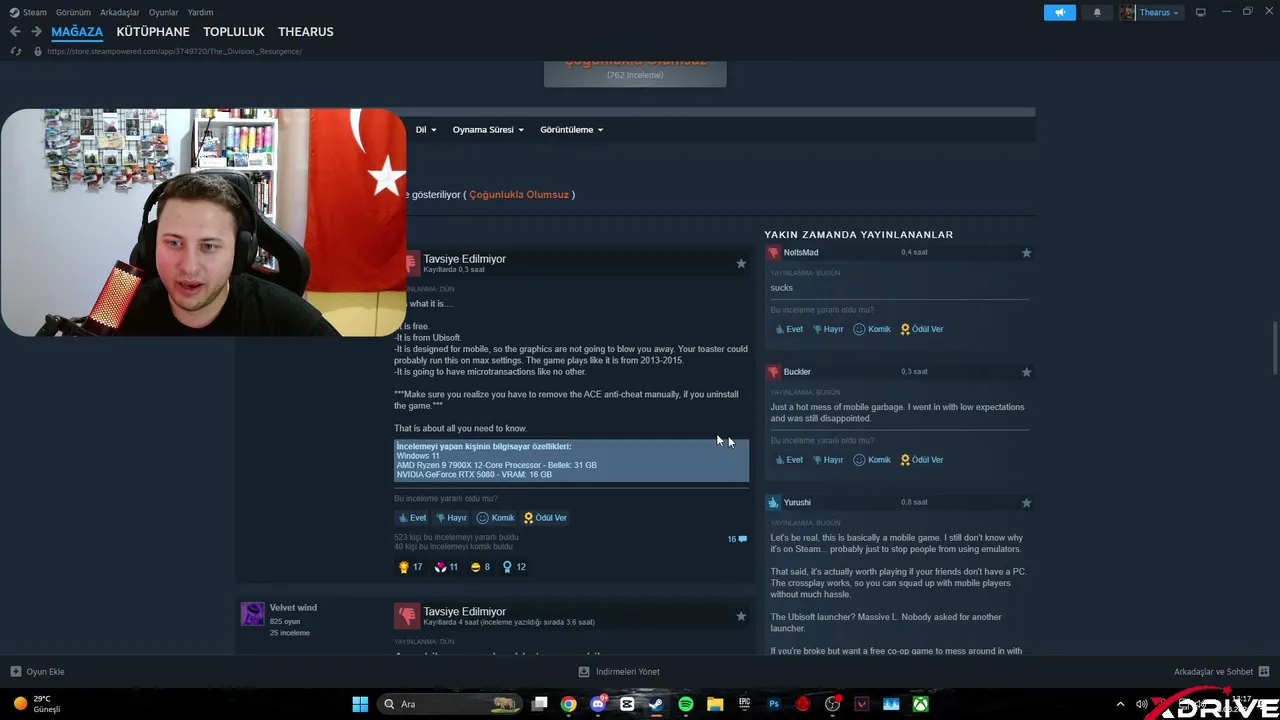Open the THEARUS profile tab
1280x720 pixels.
306,32
